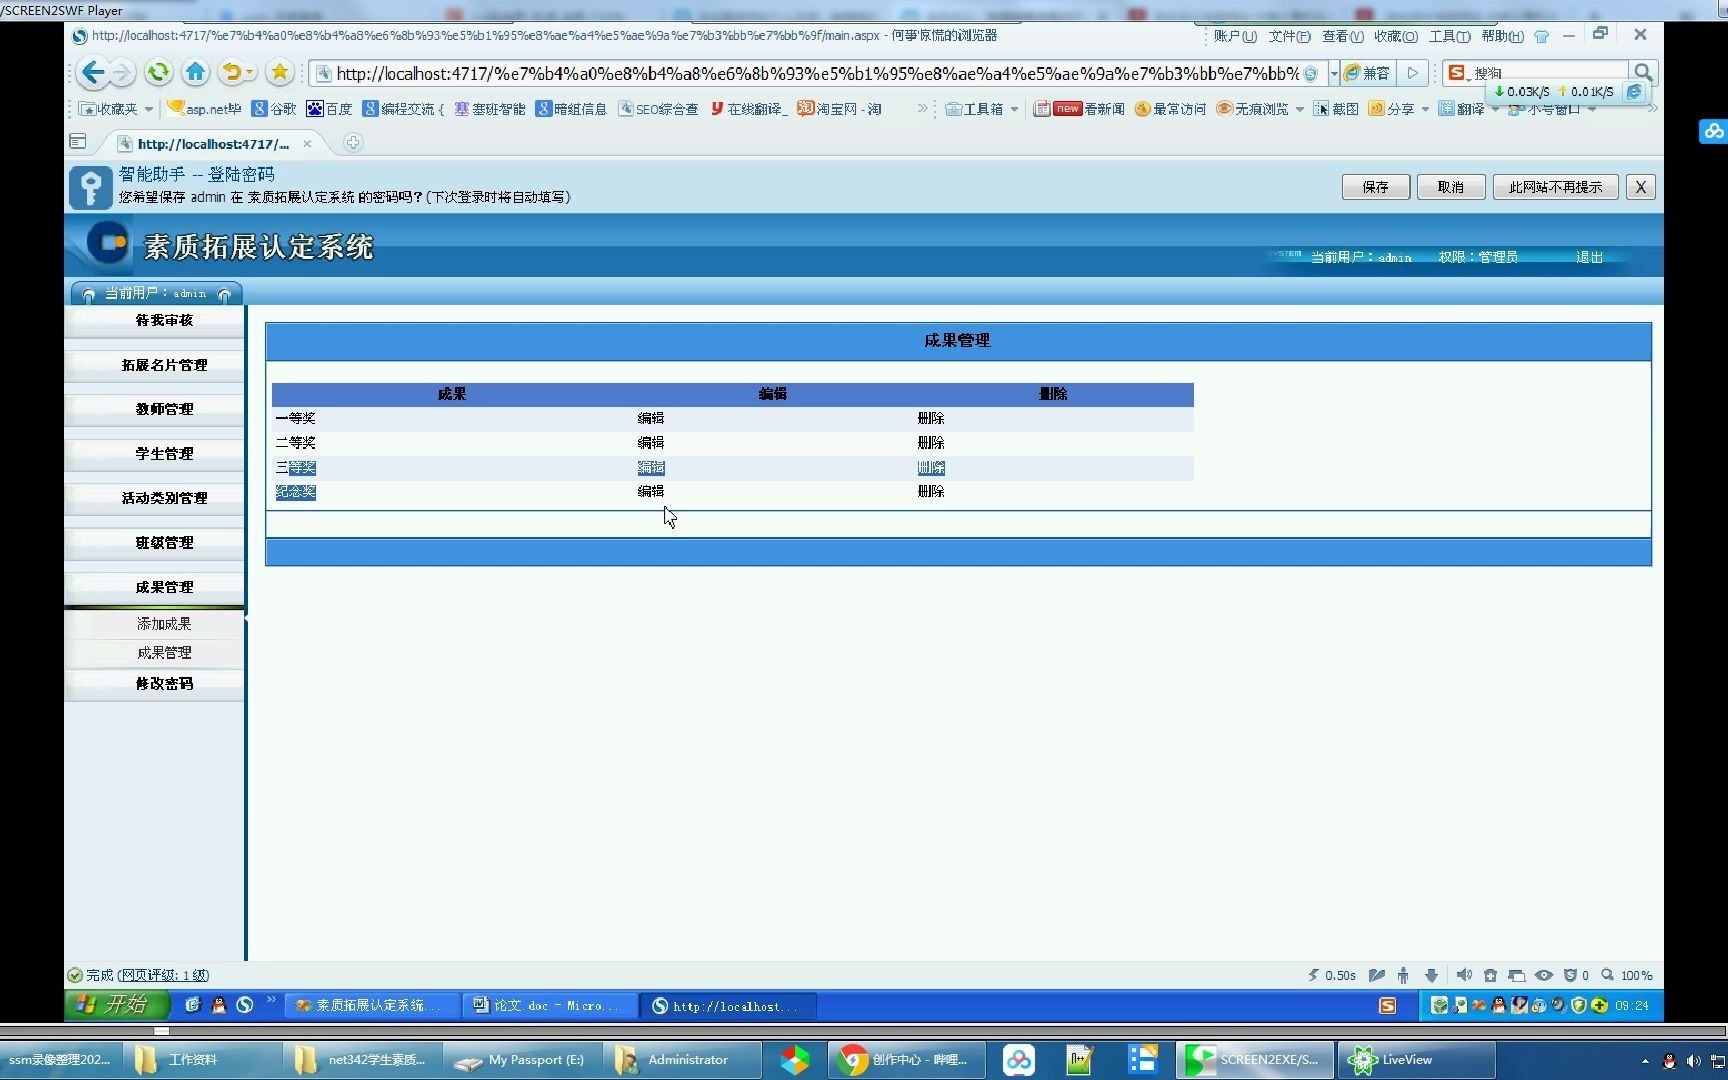Image resolution: width=1728 pixels, height=1080 pixels.
Task: Click the 0.50s speed lightning indicator
Action: 1332,975
